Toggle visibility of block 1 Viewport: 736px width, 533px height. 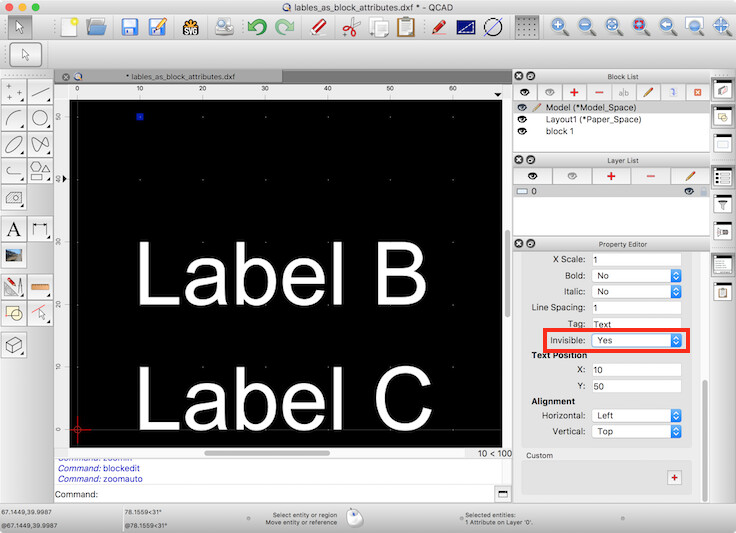522,131
